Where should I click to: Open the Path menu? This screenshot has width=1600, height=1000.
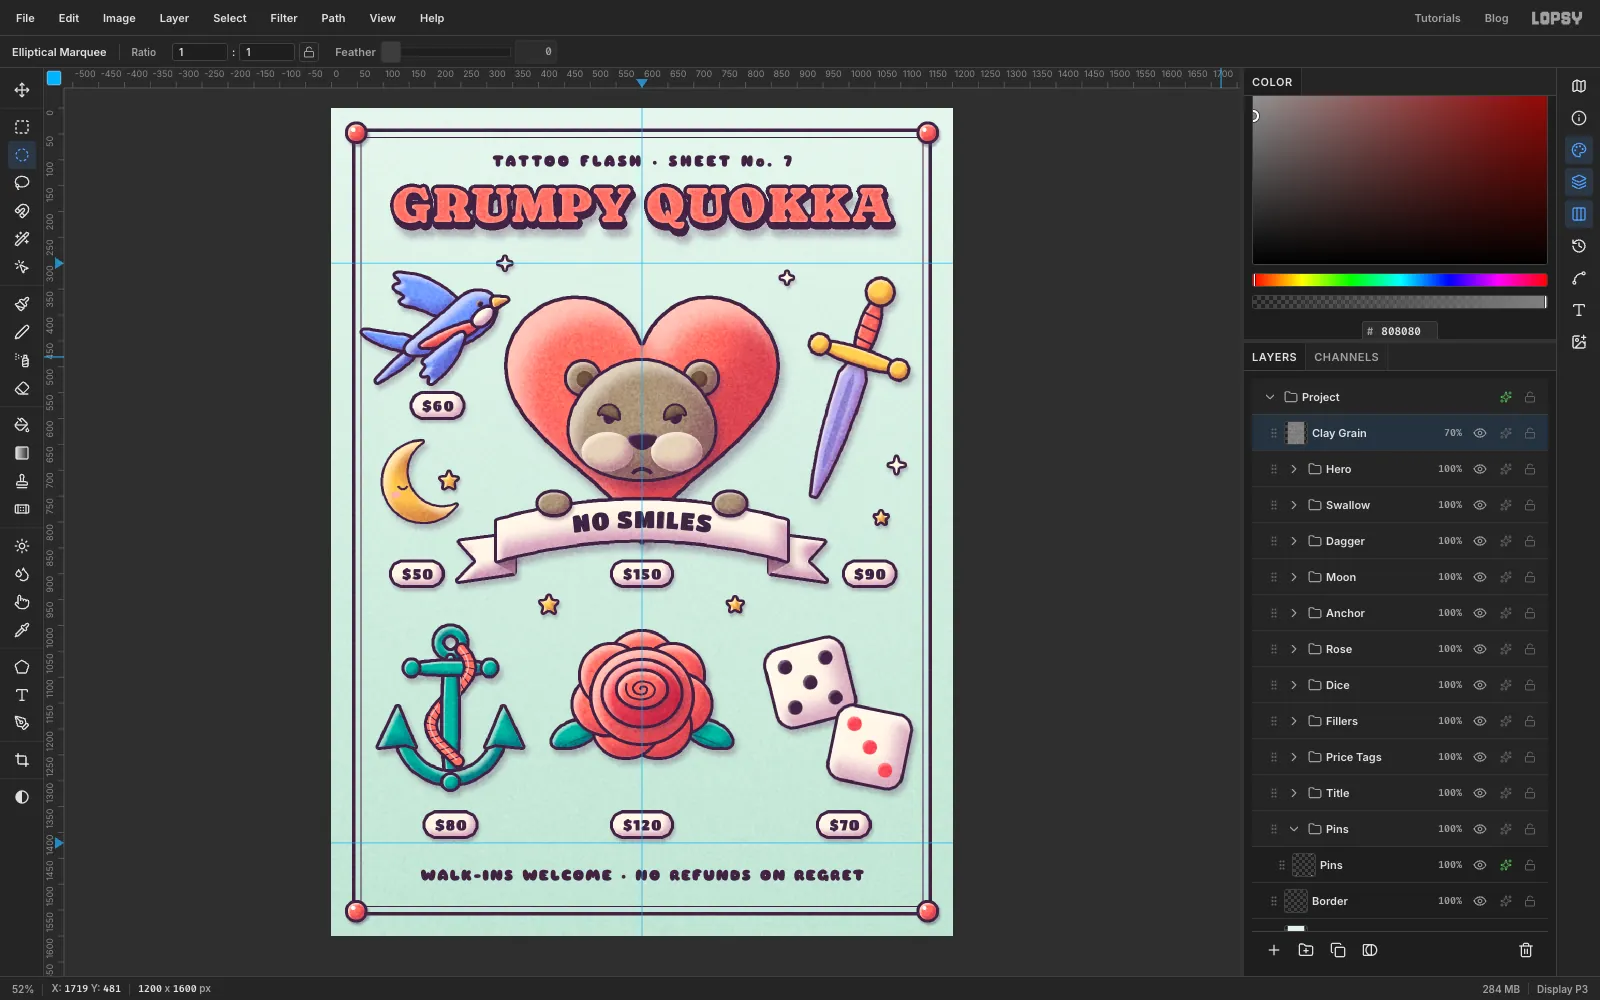click(333, 18)
